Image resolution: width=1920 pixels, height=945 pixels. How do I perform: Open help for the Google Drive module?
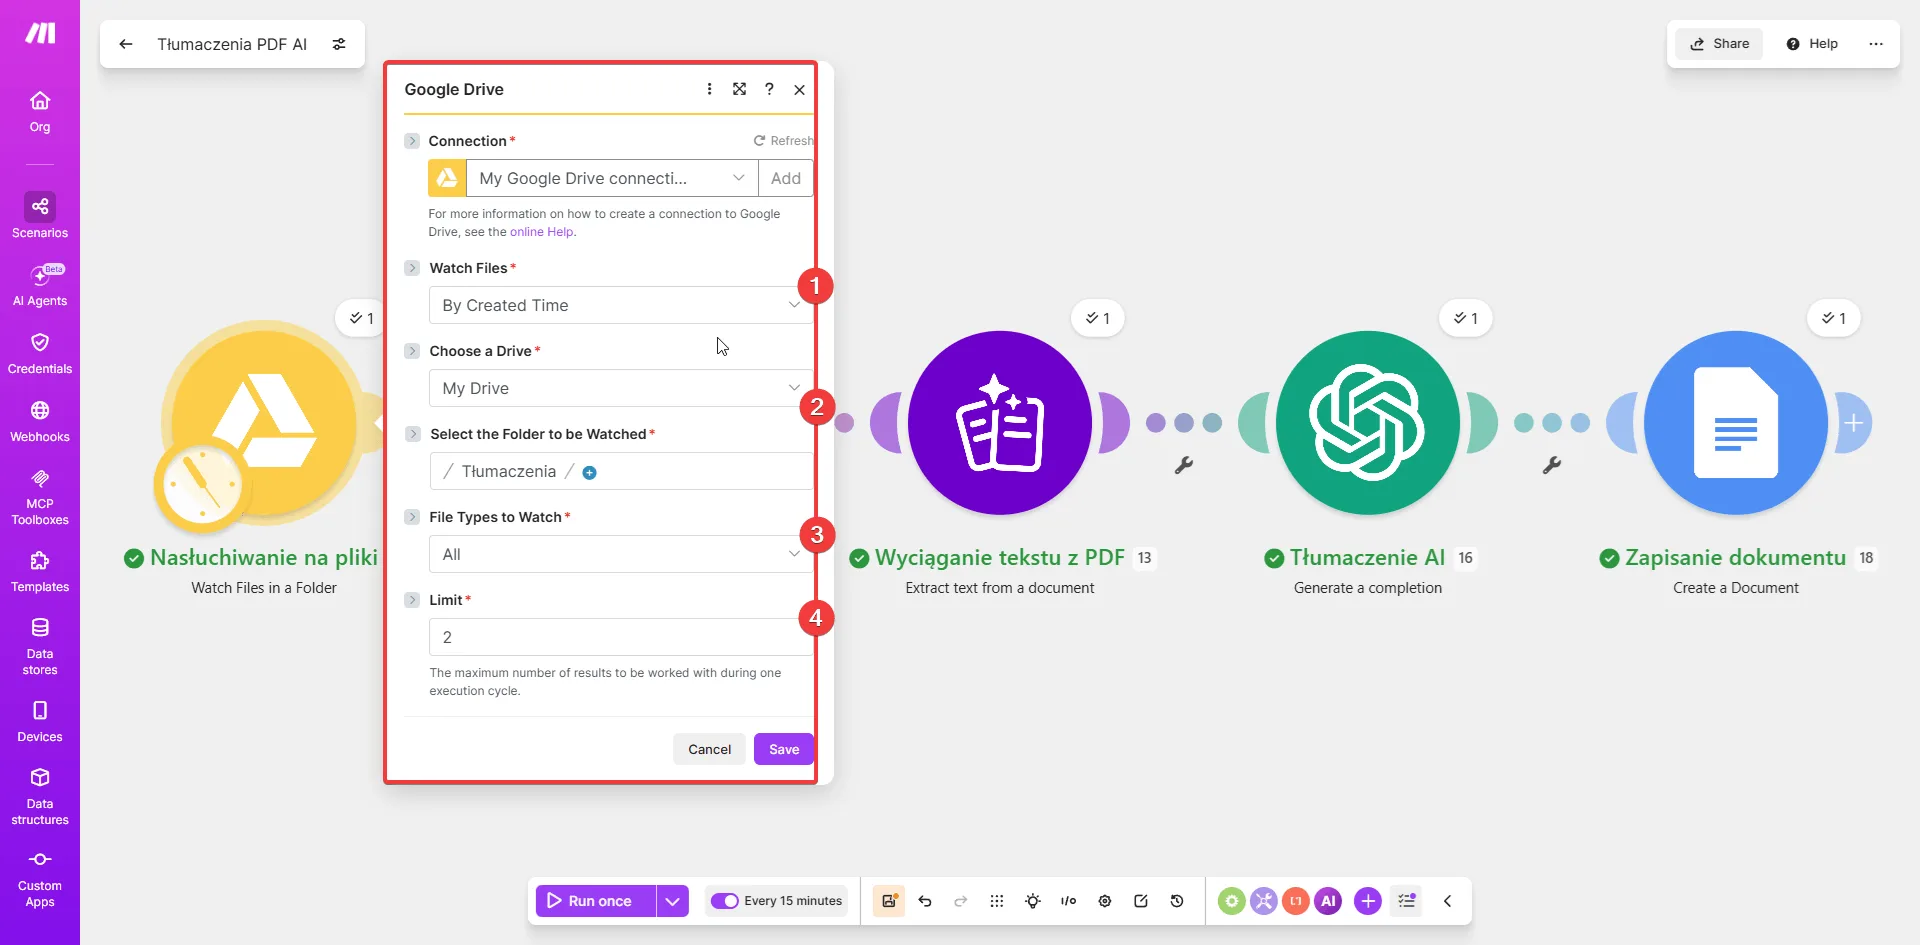769,89
